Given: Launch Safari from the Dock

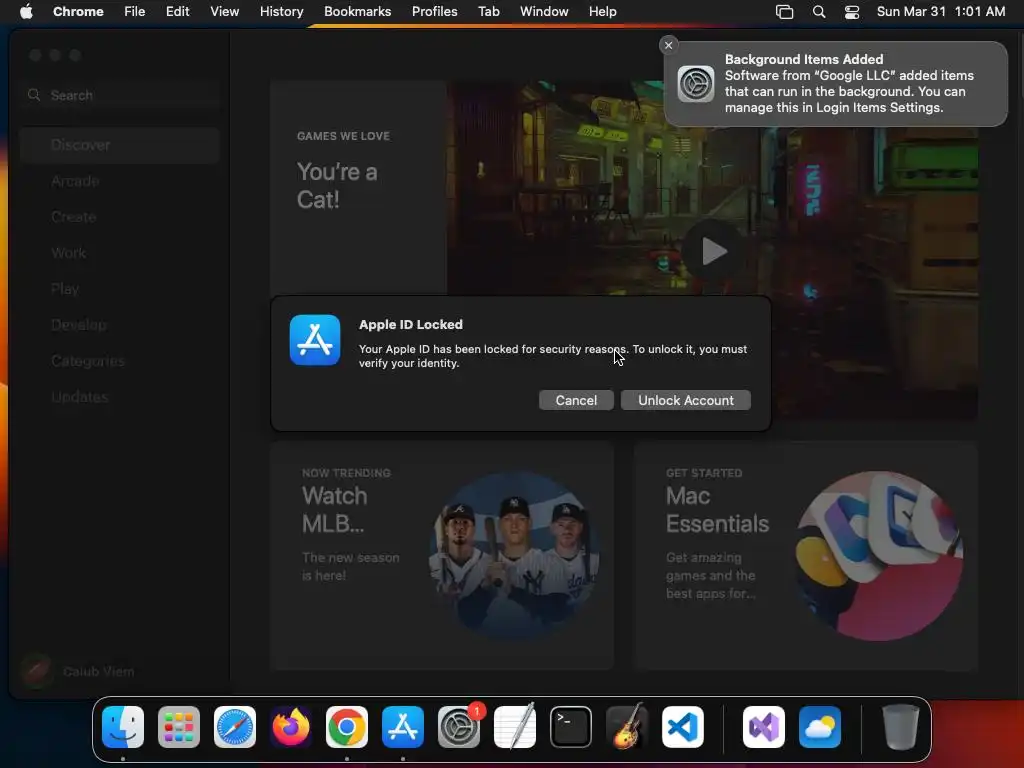Looking at the screenshot, I should point(234,727).
